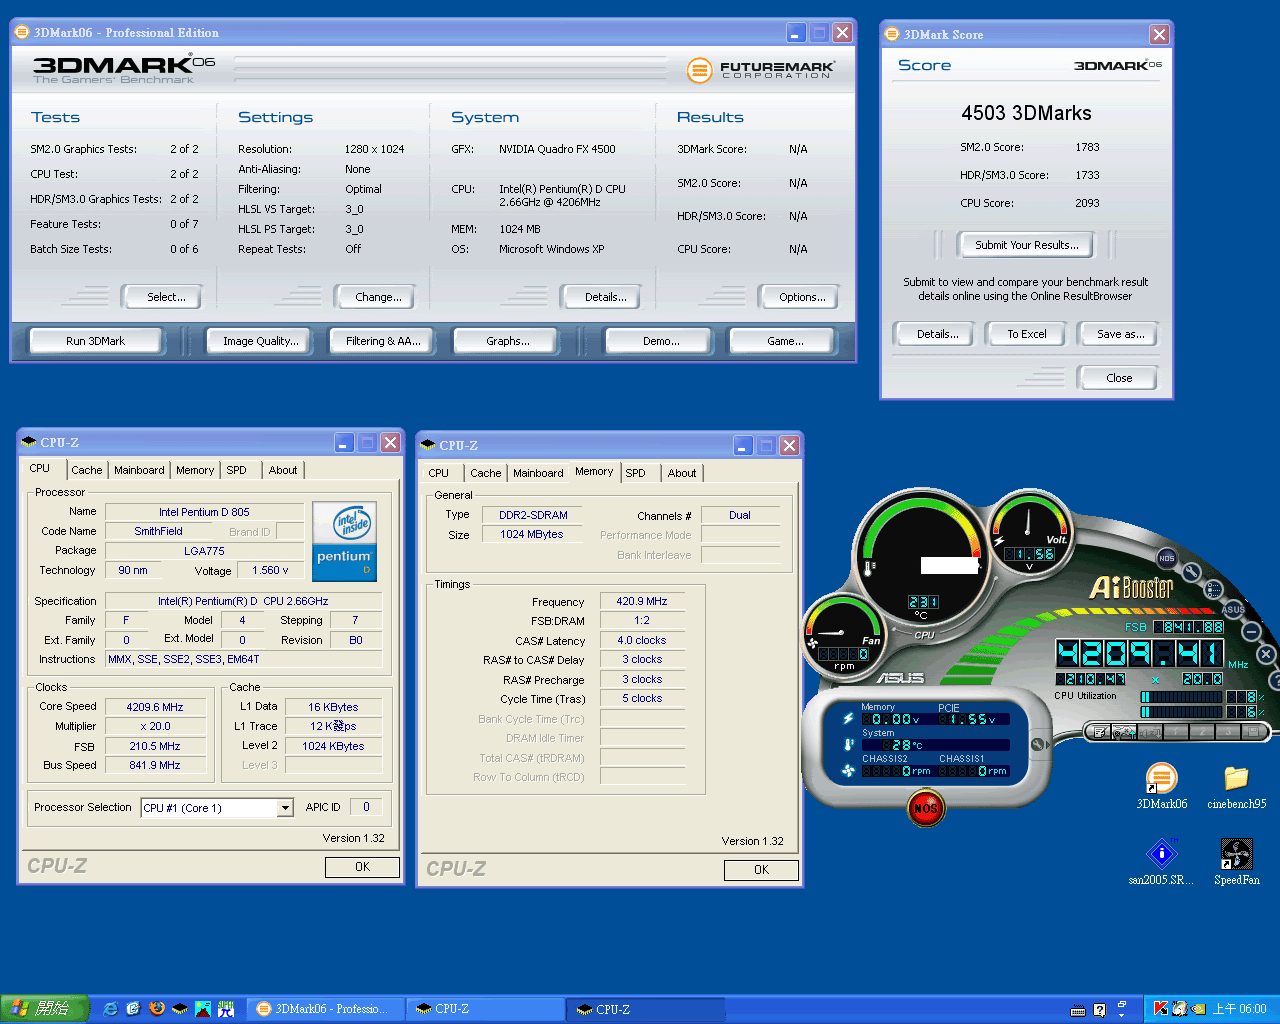Open Firefox from the quick launch bar
The height and width of the screenshot is (1024, 1280).
pyautogui.click(x=157, y=1009)
